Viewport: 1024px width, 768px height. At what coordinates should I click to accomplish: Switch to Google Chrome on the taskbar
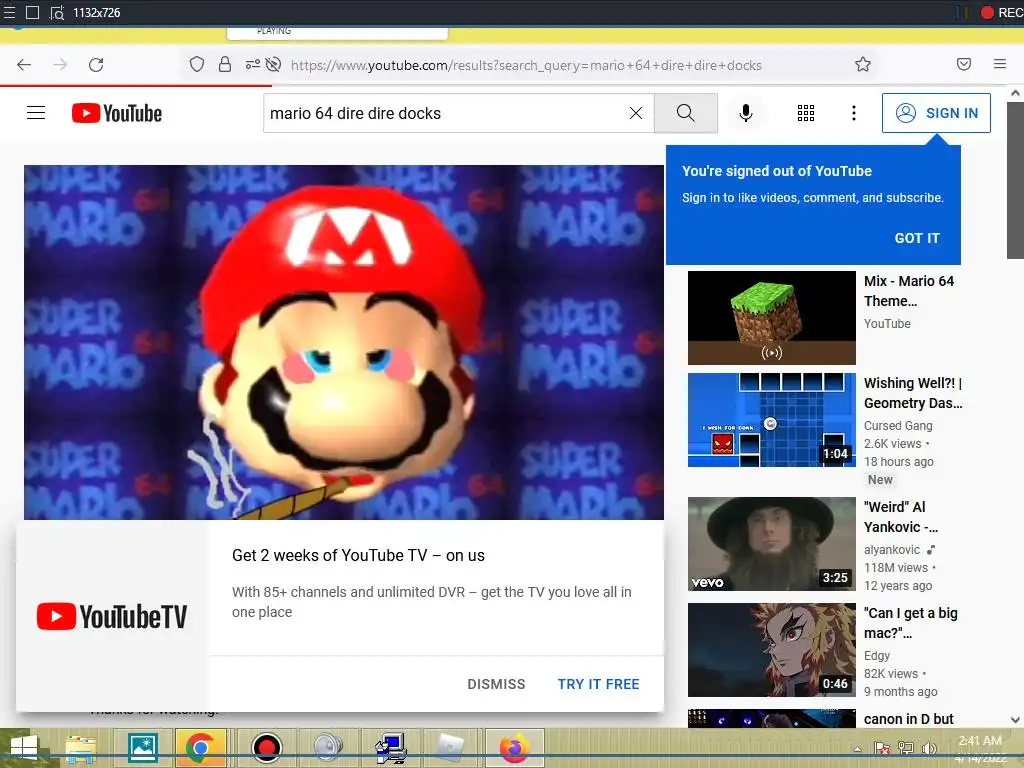click(201, 748)
